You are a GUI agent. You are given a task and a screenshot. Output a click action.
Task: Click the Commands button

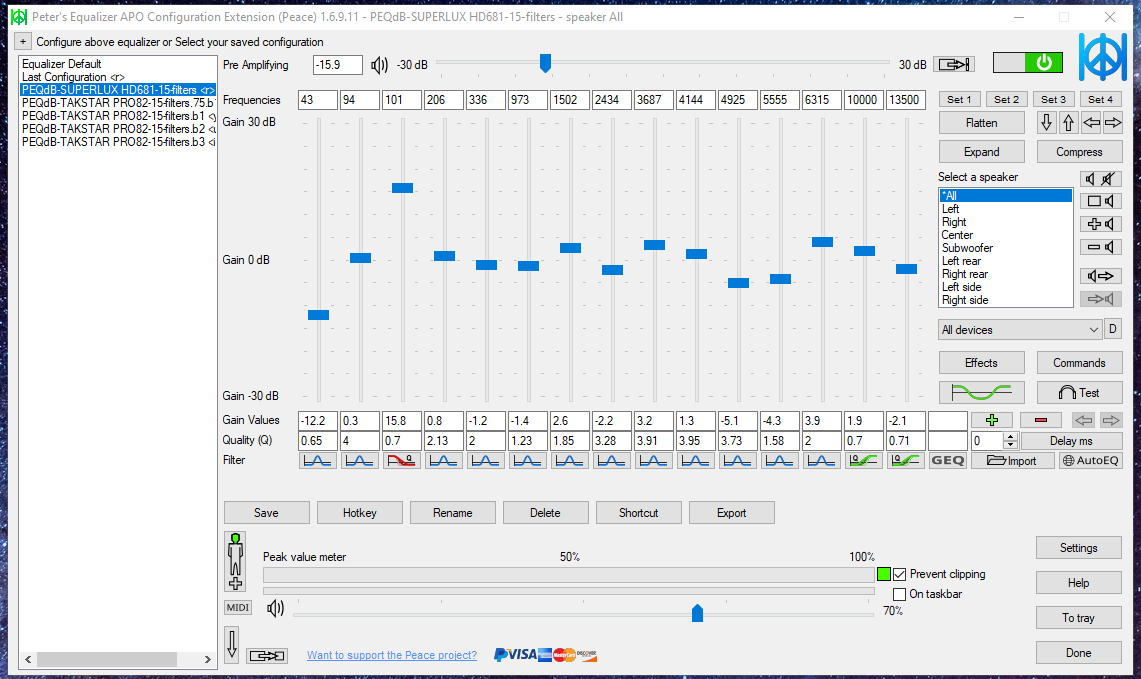[1079, 363]
